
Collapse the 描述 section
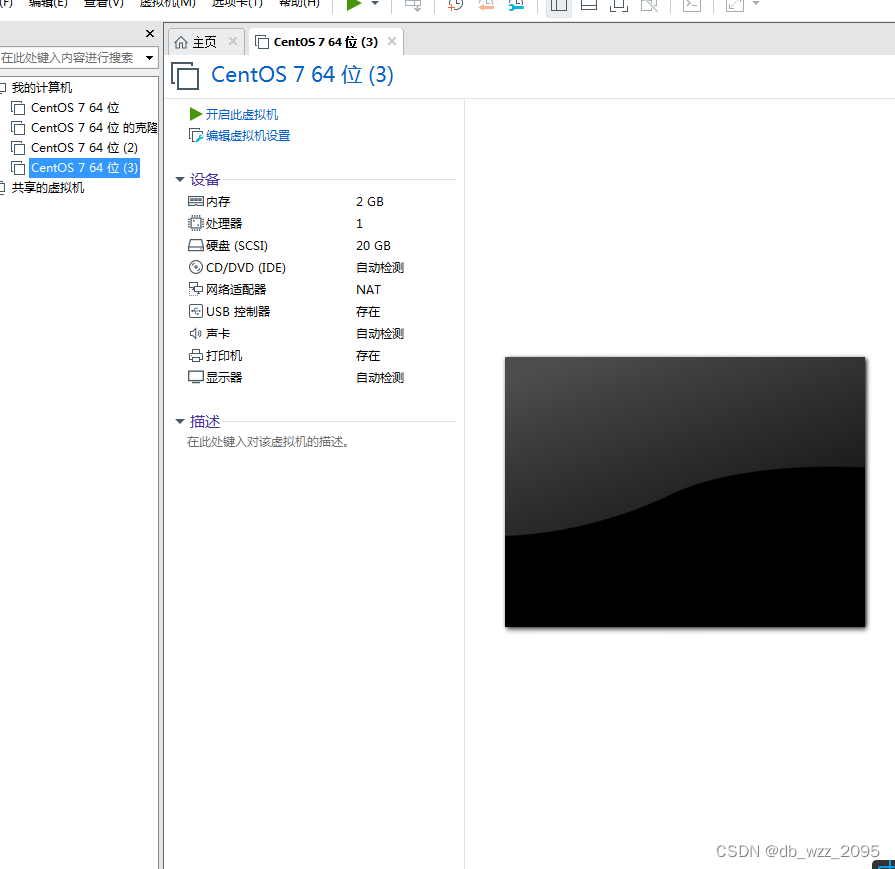[x=180, y=421]
